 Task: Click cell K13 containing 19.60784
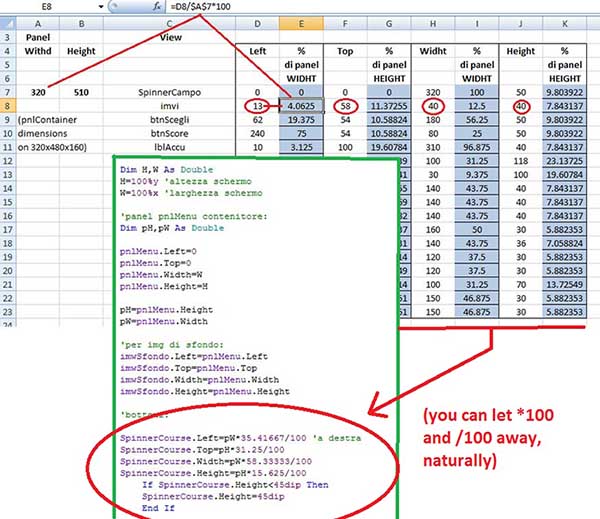[x=565, y=175]
